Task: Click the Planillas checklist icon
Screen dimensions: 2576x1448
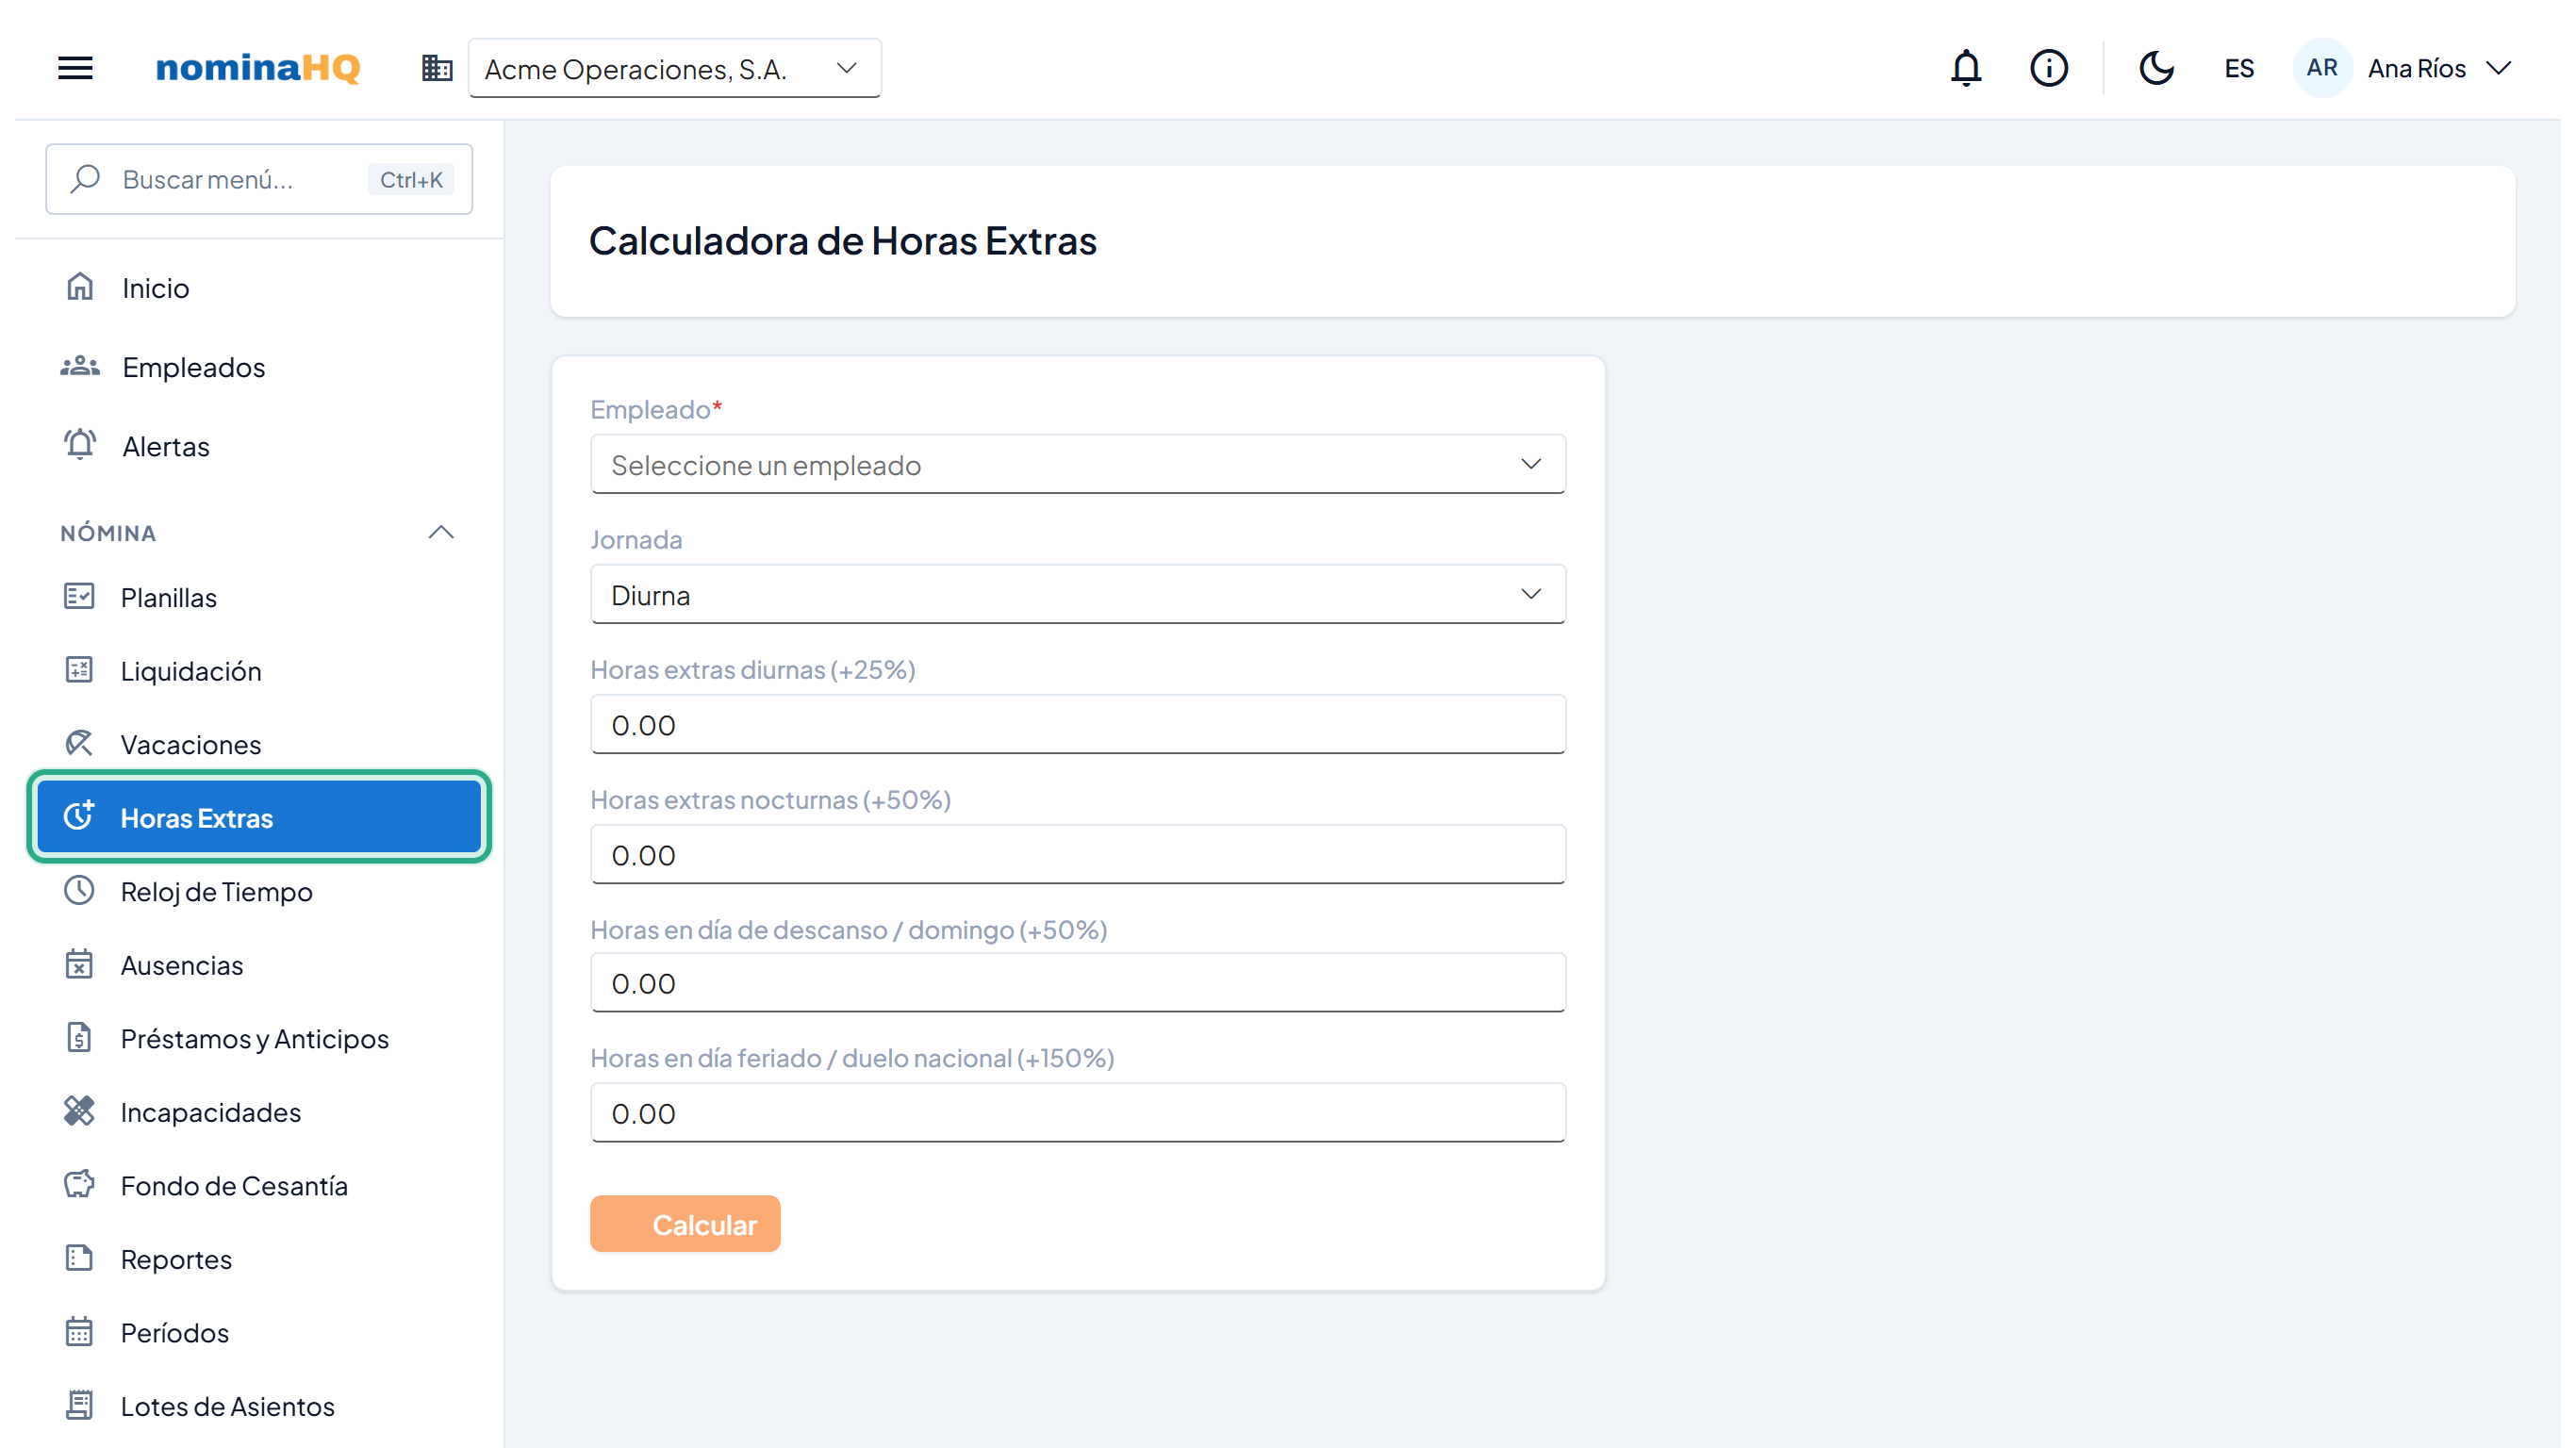Action: tap(79, 597)
